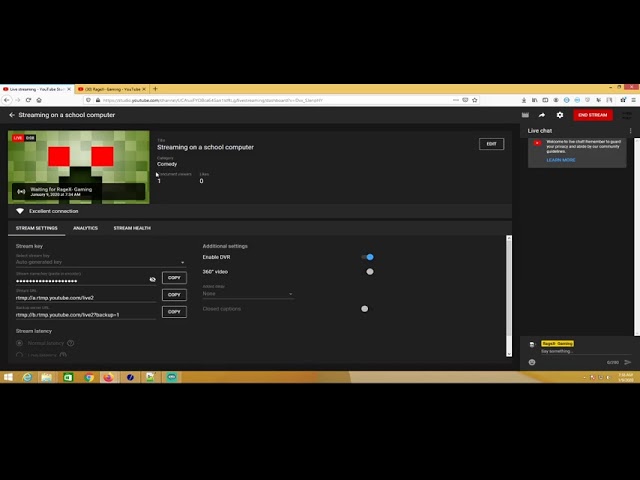Screen dimensions: 640x480
Task: Click the live chat vertical scrollbar
Action: tap(637, 237)
